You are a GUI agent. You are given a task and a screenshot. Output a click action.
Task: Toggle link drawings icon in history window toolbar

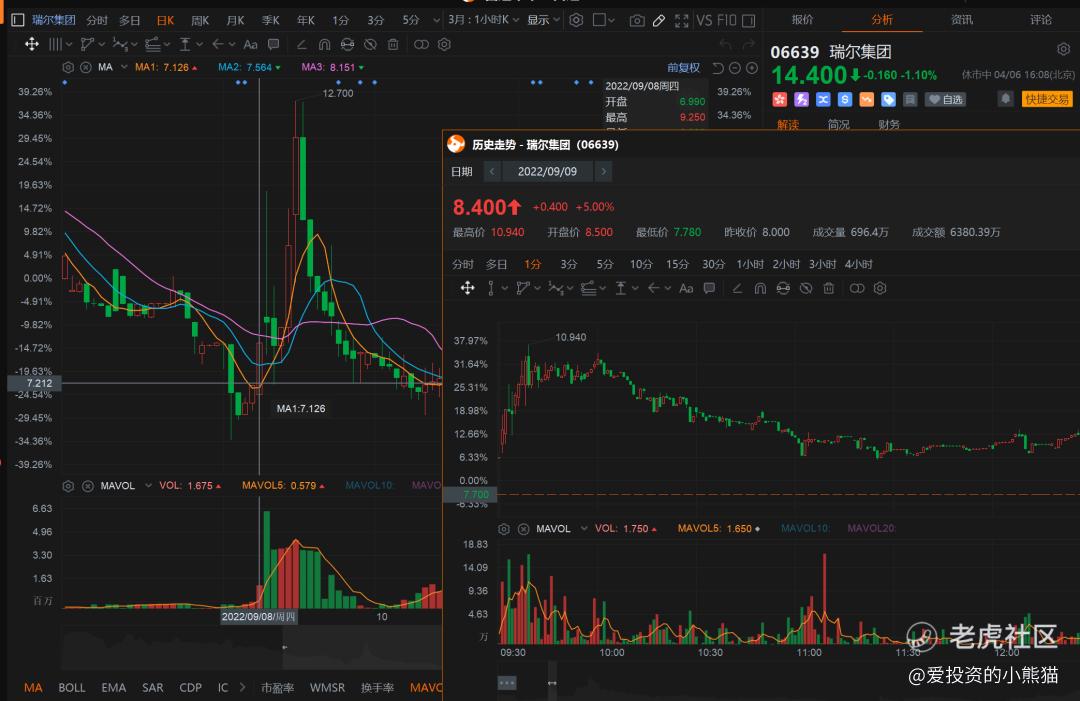click(x=857, y=289)
